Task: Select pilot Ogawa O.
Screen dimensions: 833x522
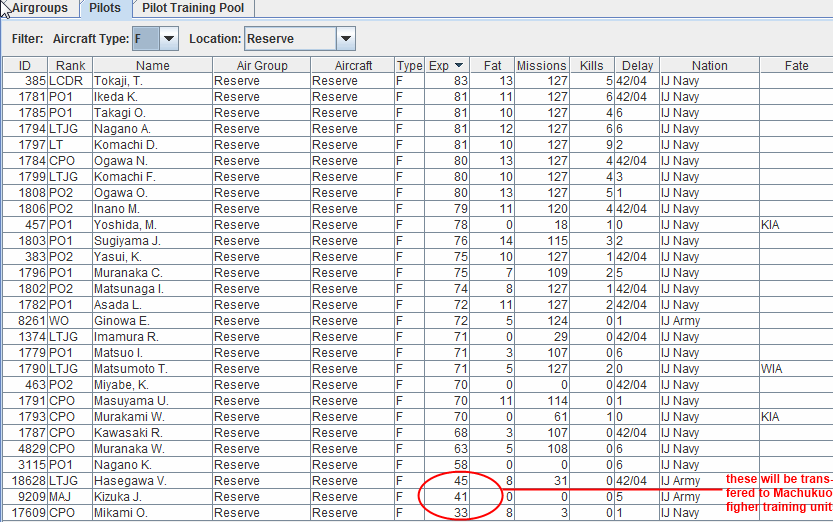Action: point(152,193)
